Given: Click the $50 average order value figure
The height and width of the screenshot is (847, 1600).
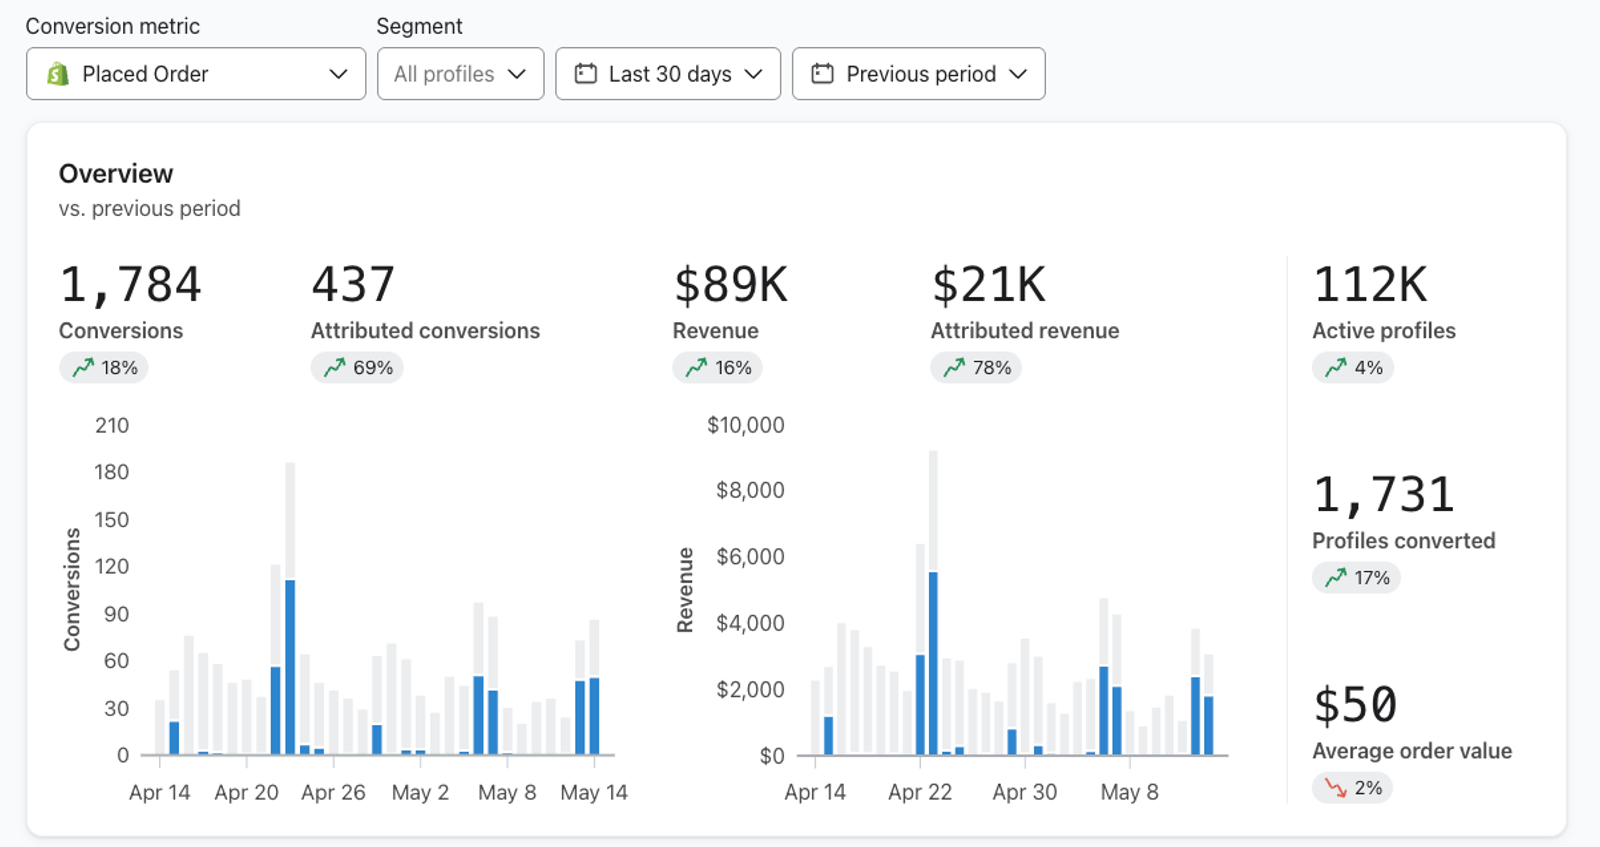Looking at the screenshot, I should pyautogui.click(x=1355, y=705).
